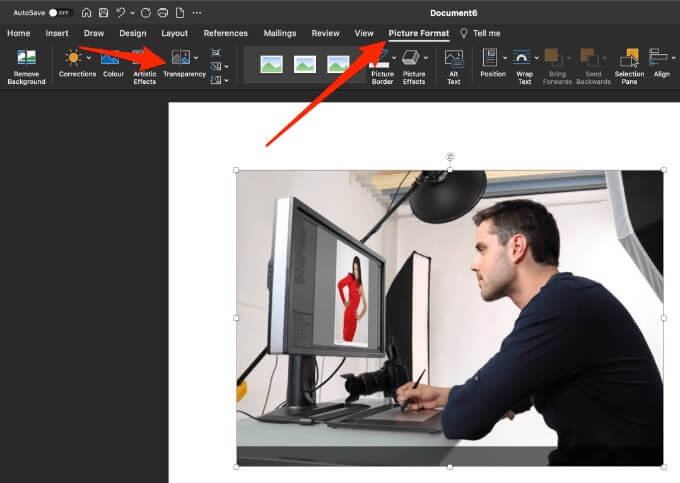Open the three-dot quick access menu
This screenshot has width=680, height=483.
(x=197, y=13)
